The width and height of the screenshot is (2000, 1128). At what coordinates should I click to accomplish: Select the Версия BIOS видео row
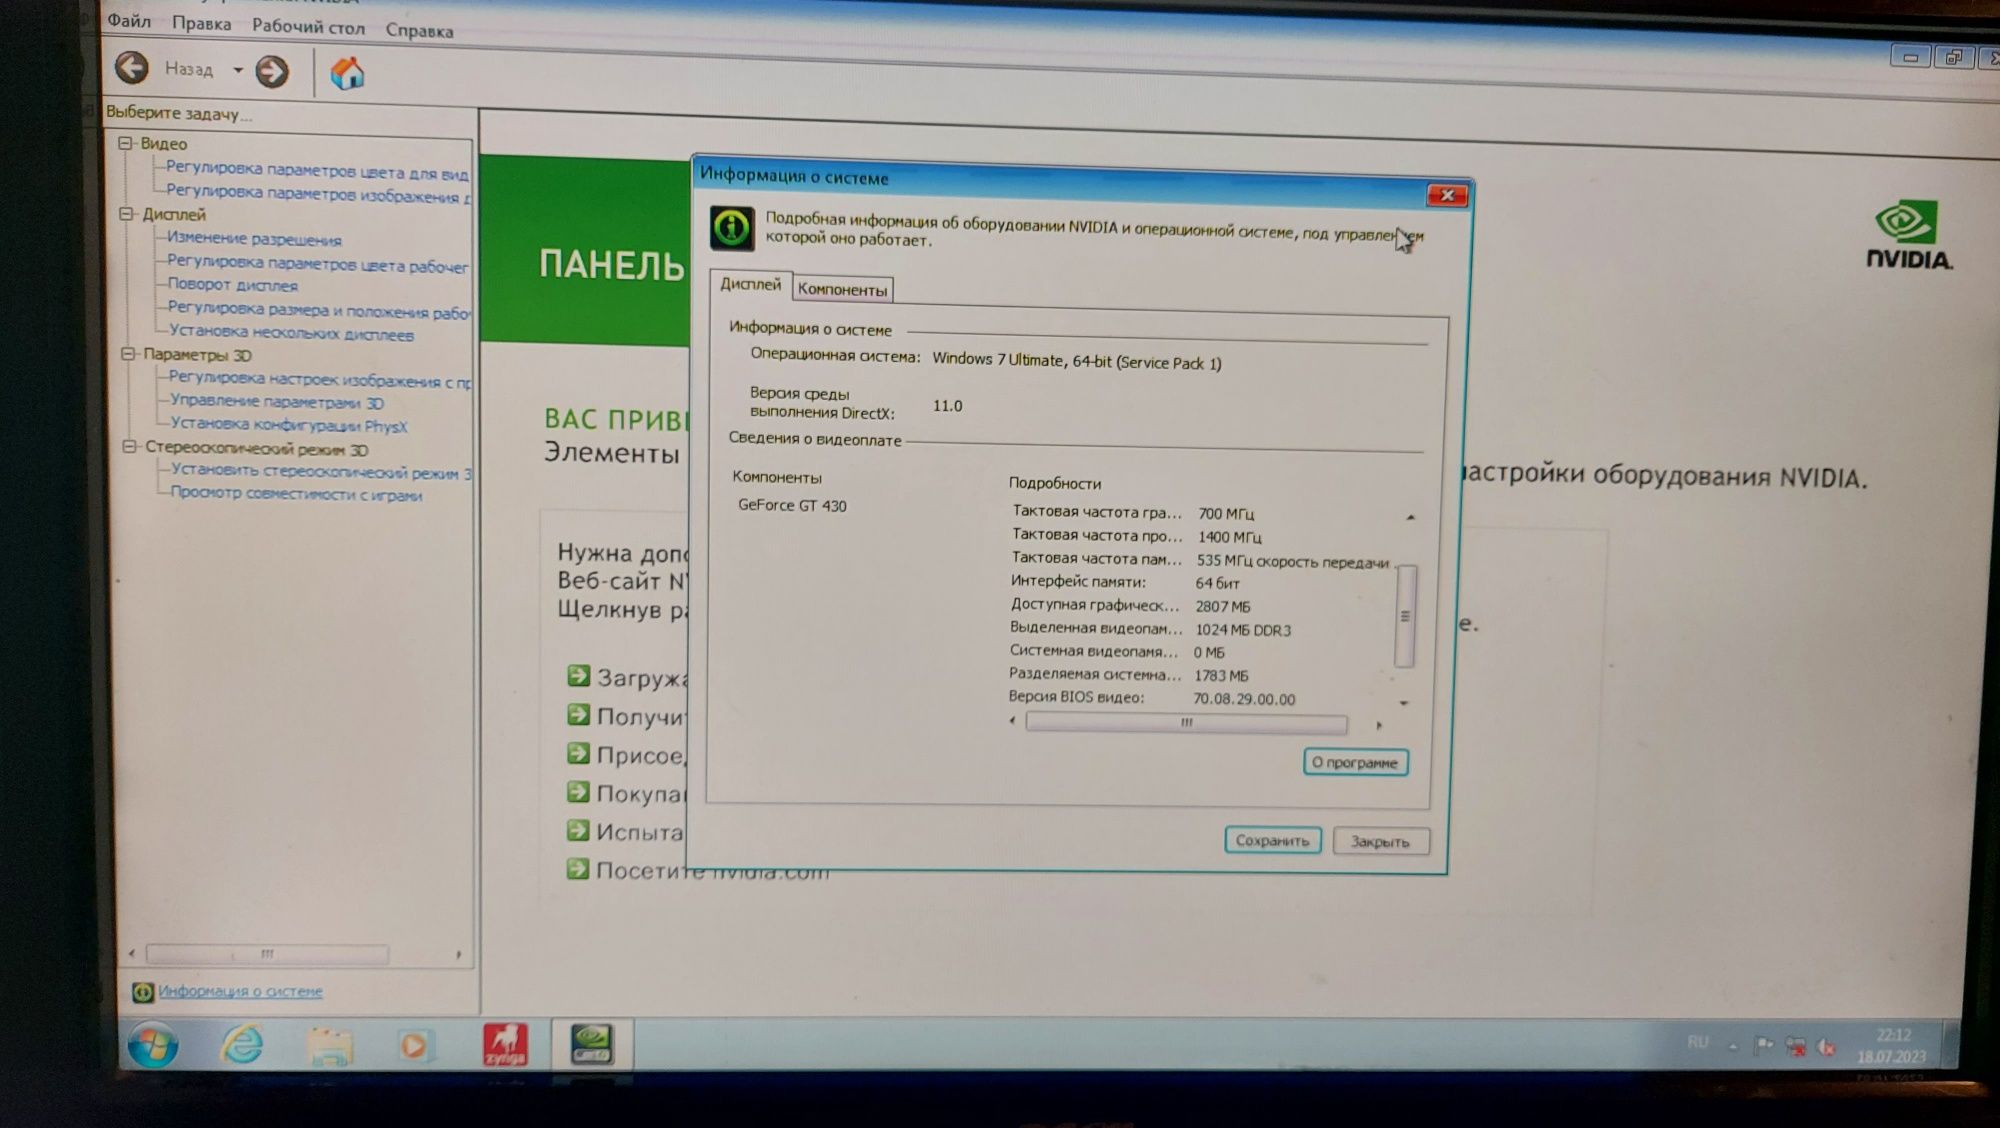(x=1152, y=698)
